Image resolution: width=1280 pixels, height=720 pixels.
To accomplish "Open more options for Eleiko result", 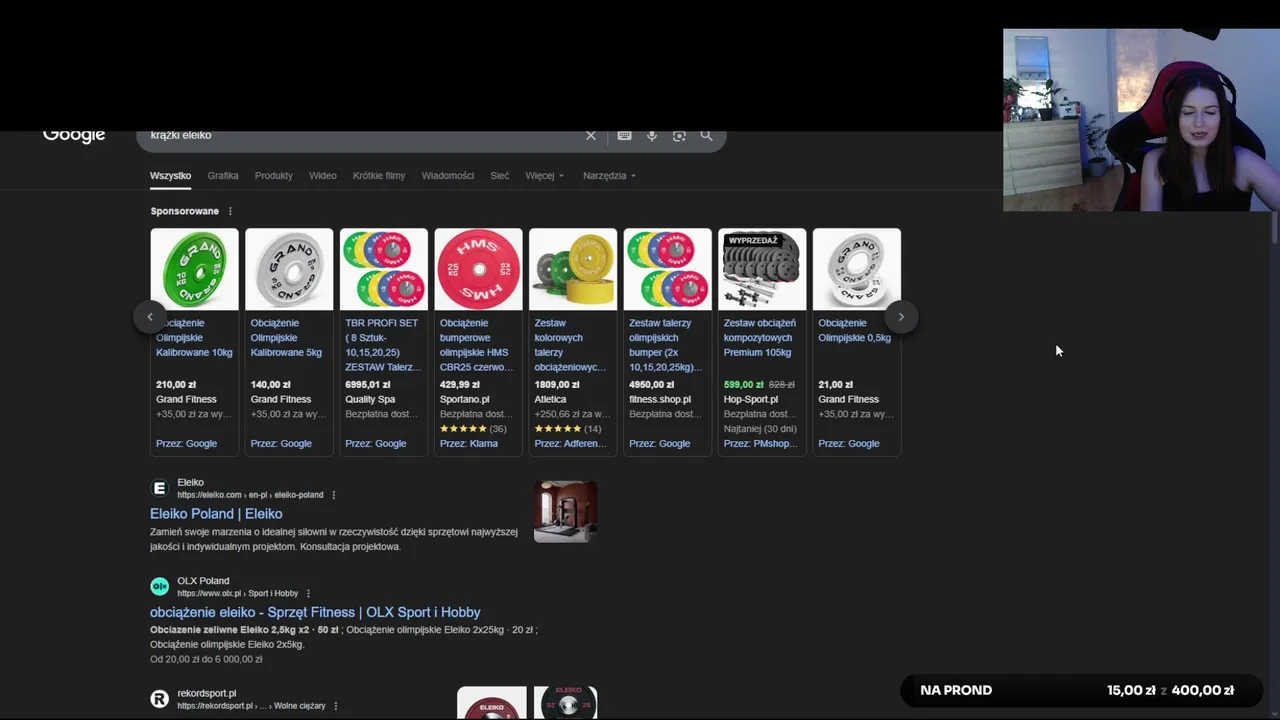I will point(334,495).
